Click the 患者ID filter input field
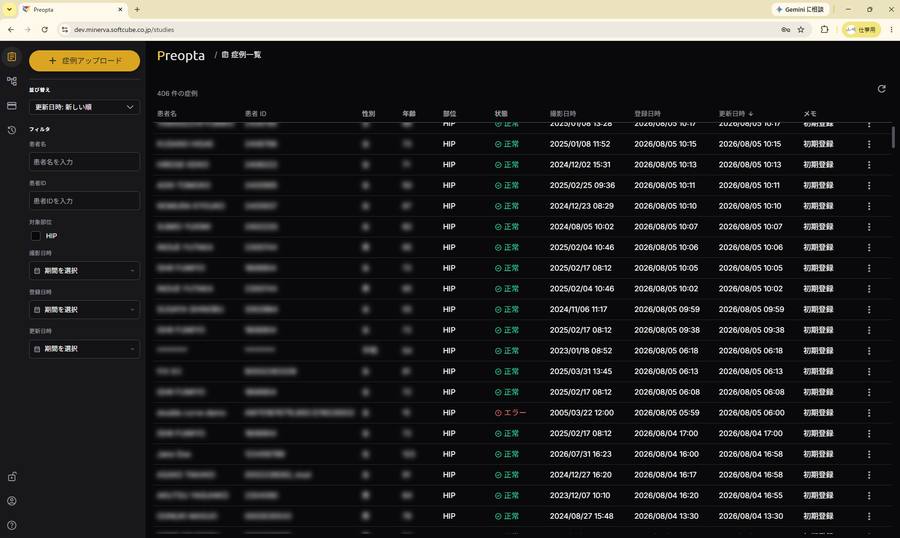This screenshot has height=538, width=900. coord(84,201)
